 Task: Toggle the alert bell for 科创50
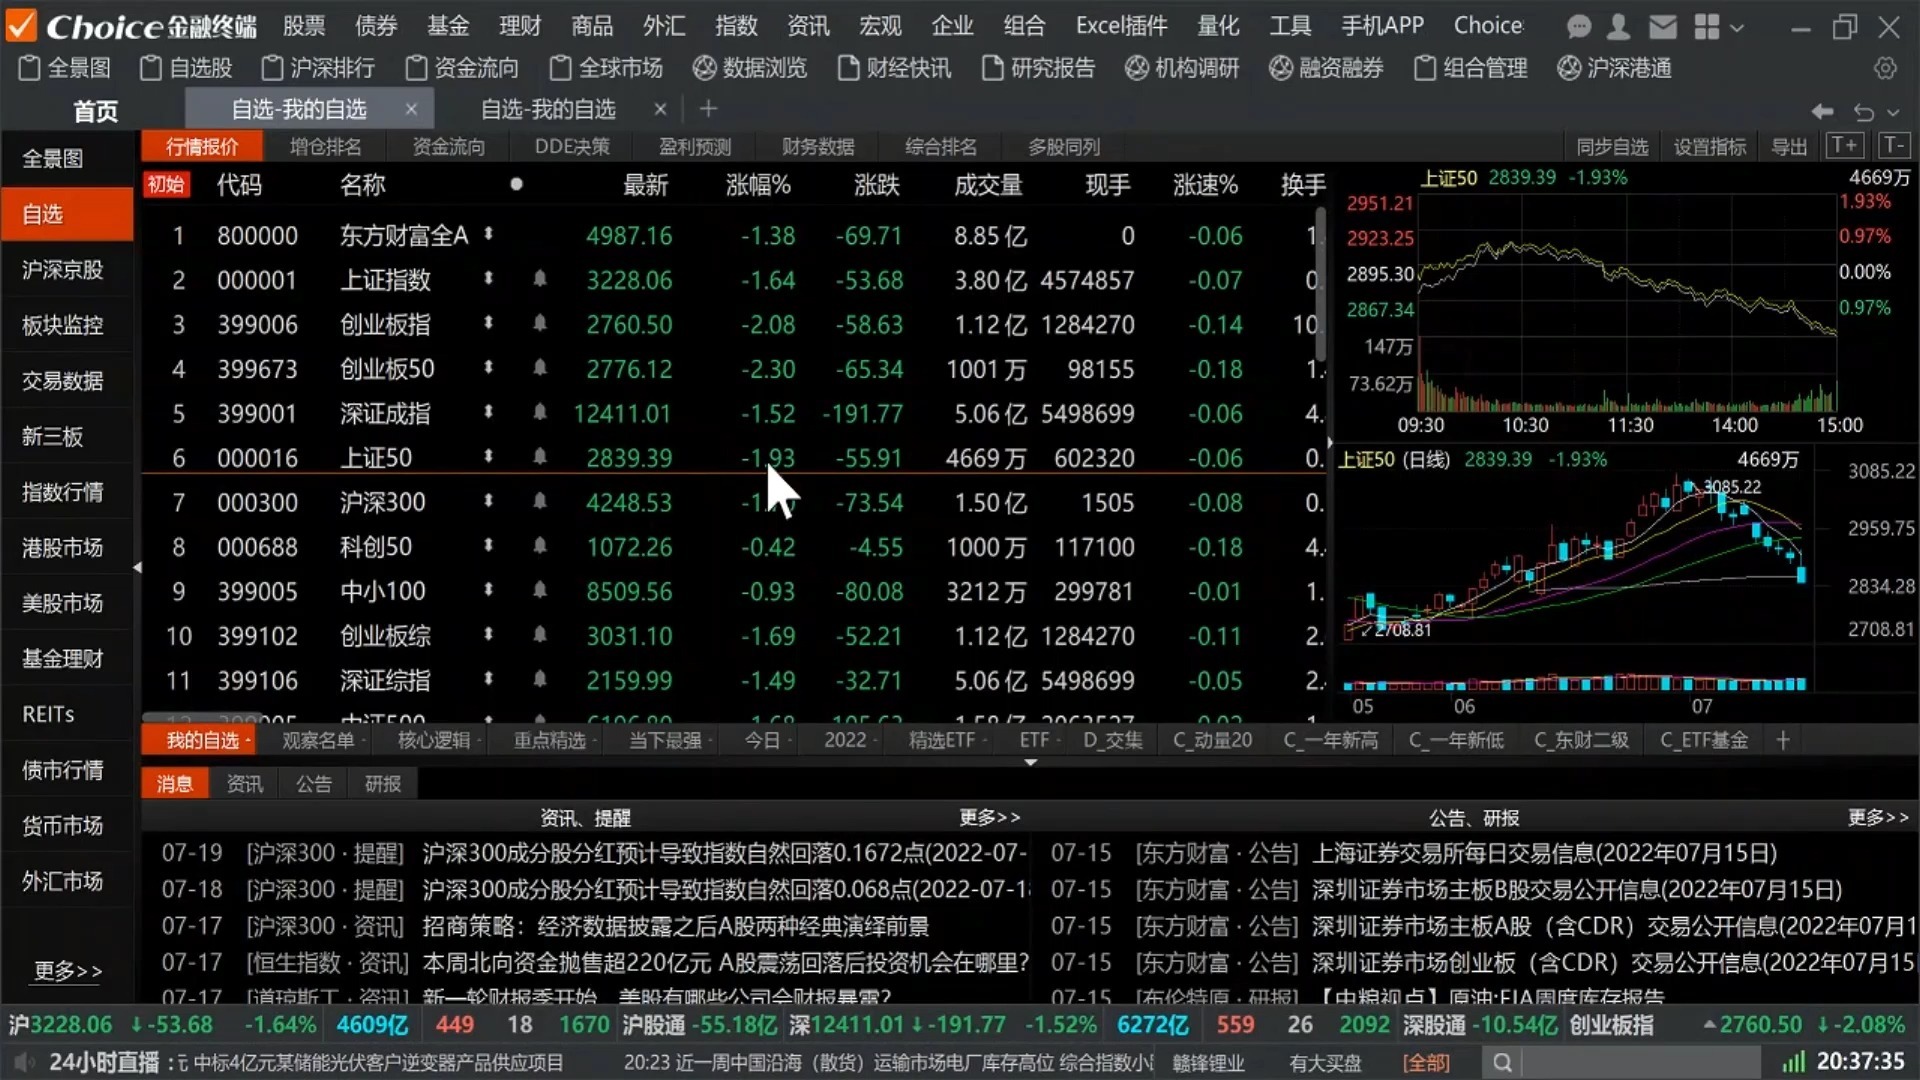540,546
